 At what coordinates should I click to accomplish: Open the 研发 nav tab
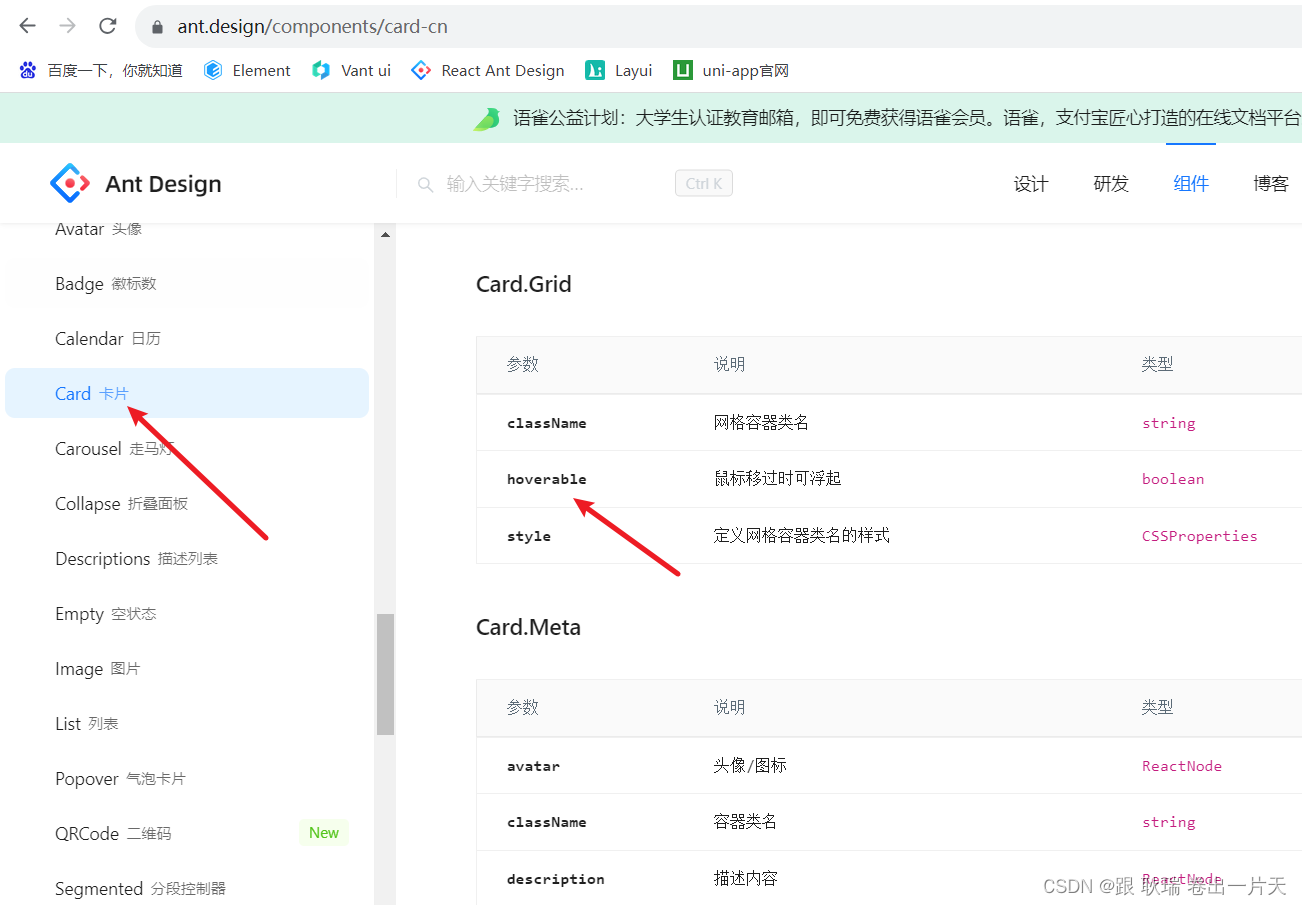coord(1111,184)
